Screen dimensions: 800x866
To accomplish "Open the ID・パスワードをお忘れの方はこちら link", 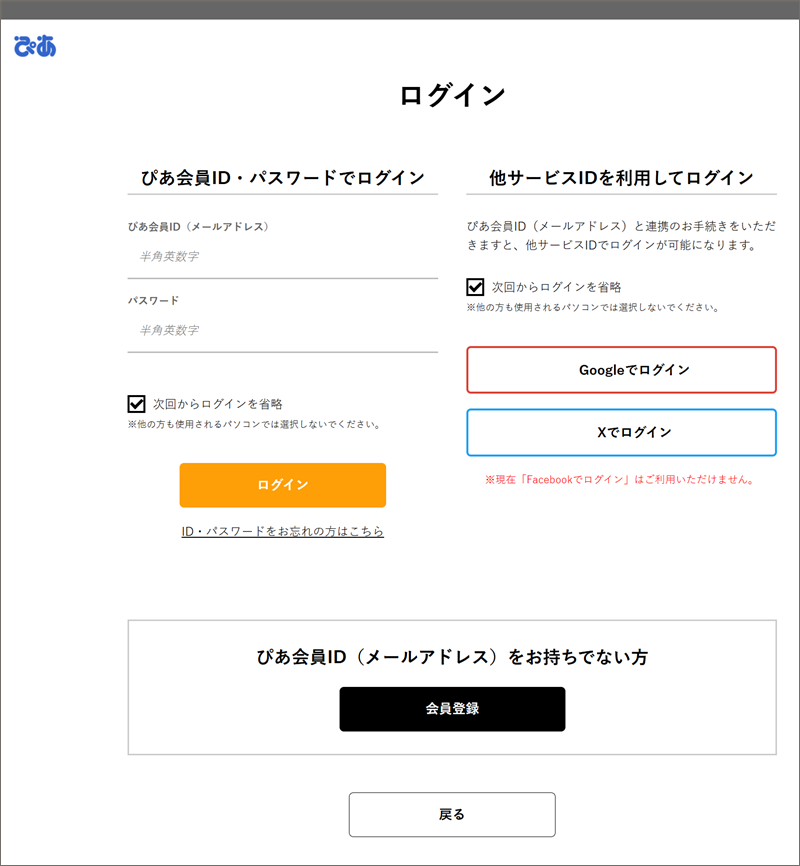I will point(283,531).
